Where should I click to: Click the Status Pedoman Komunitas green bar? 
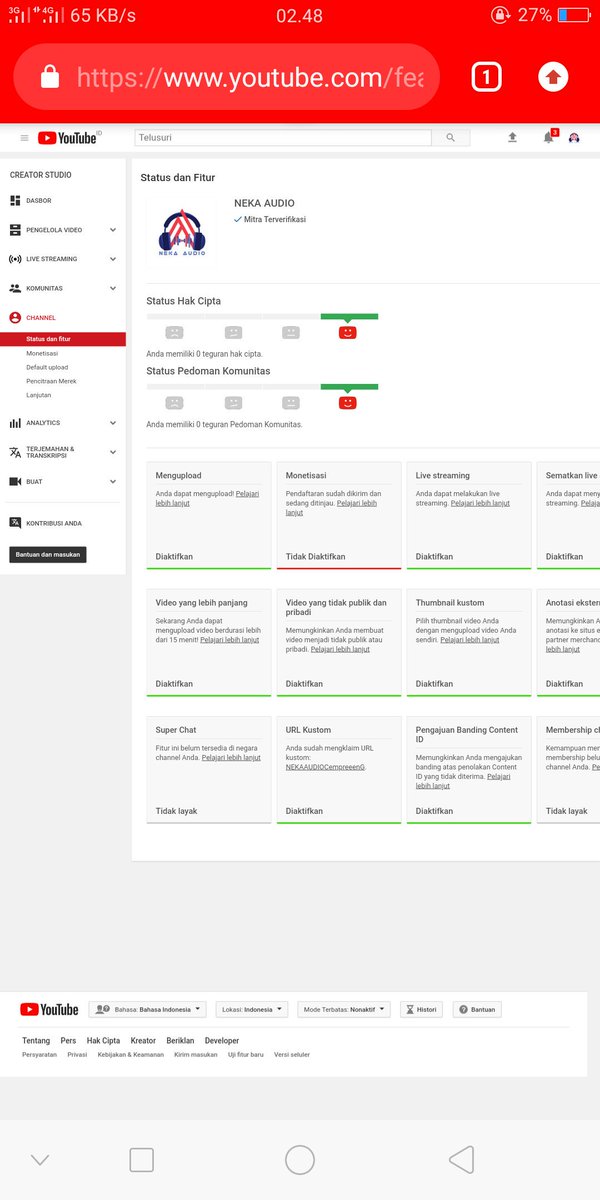pyautogui.click(x=349, y=386)
